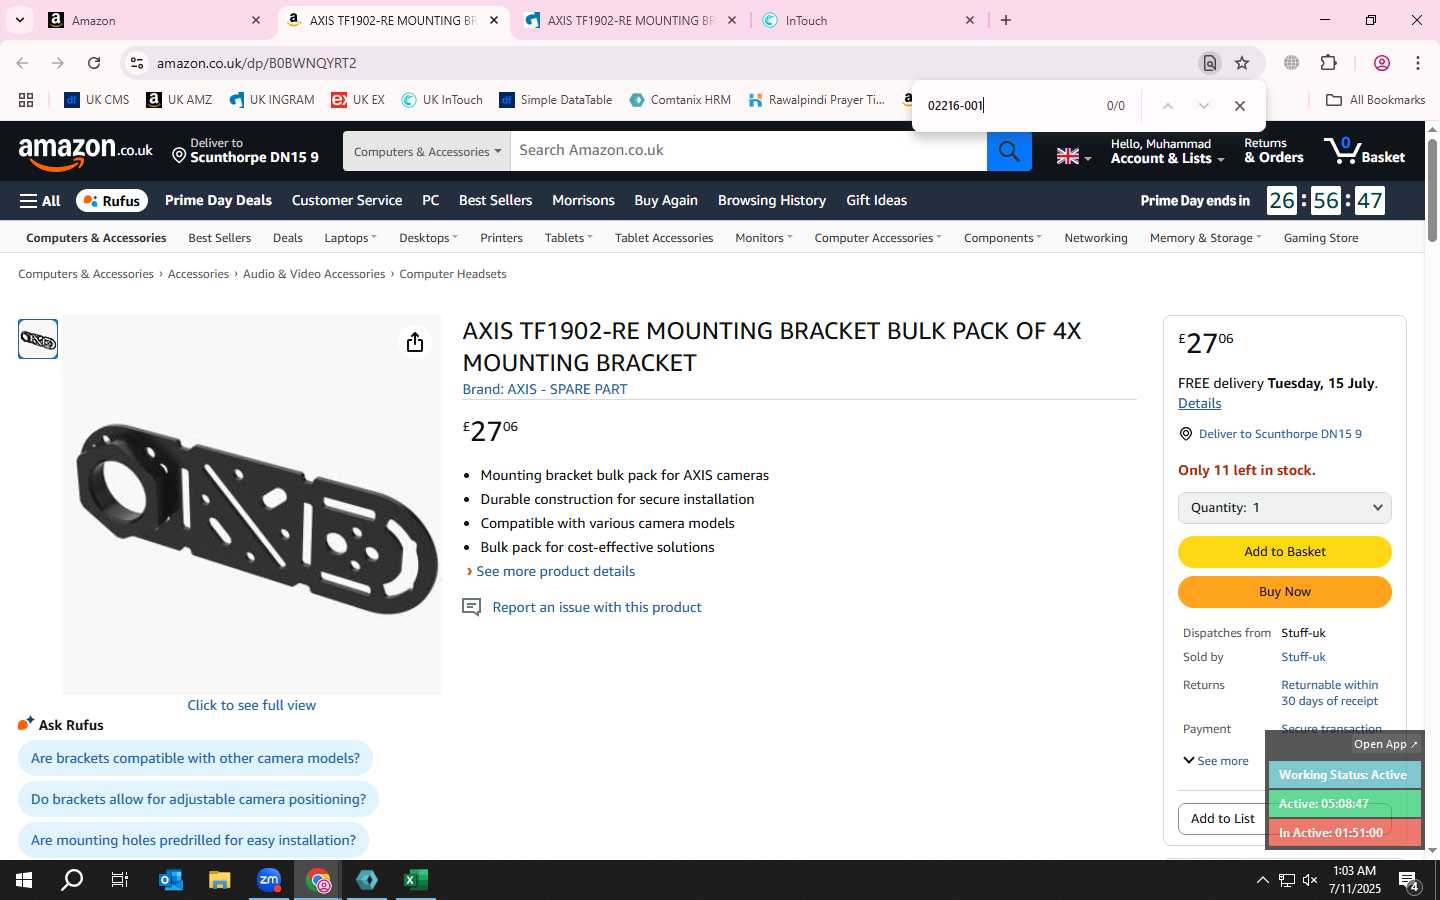Switch to the InTouch browser tab

point(868,20)
